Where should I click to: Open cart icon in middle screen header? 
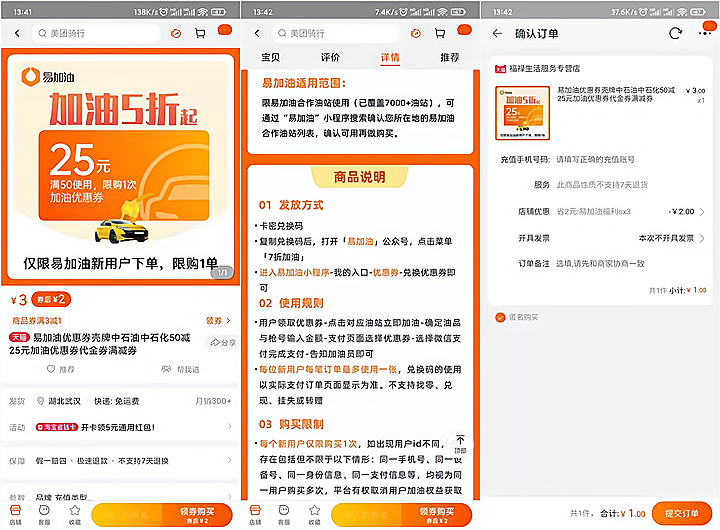point(440,34)
